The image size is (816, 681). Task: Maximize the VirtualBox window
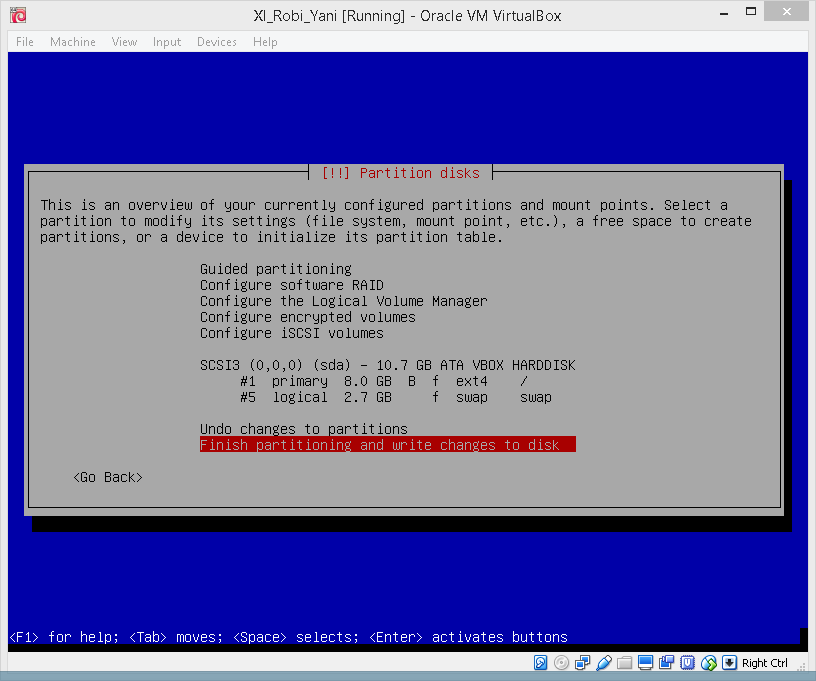click(750, 12)
